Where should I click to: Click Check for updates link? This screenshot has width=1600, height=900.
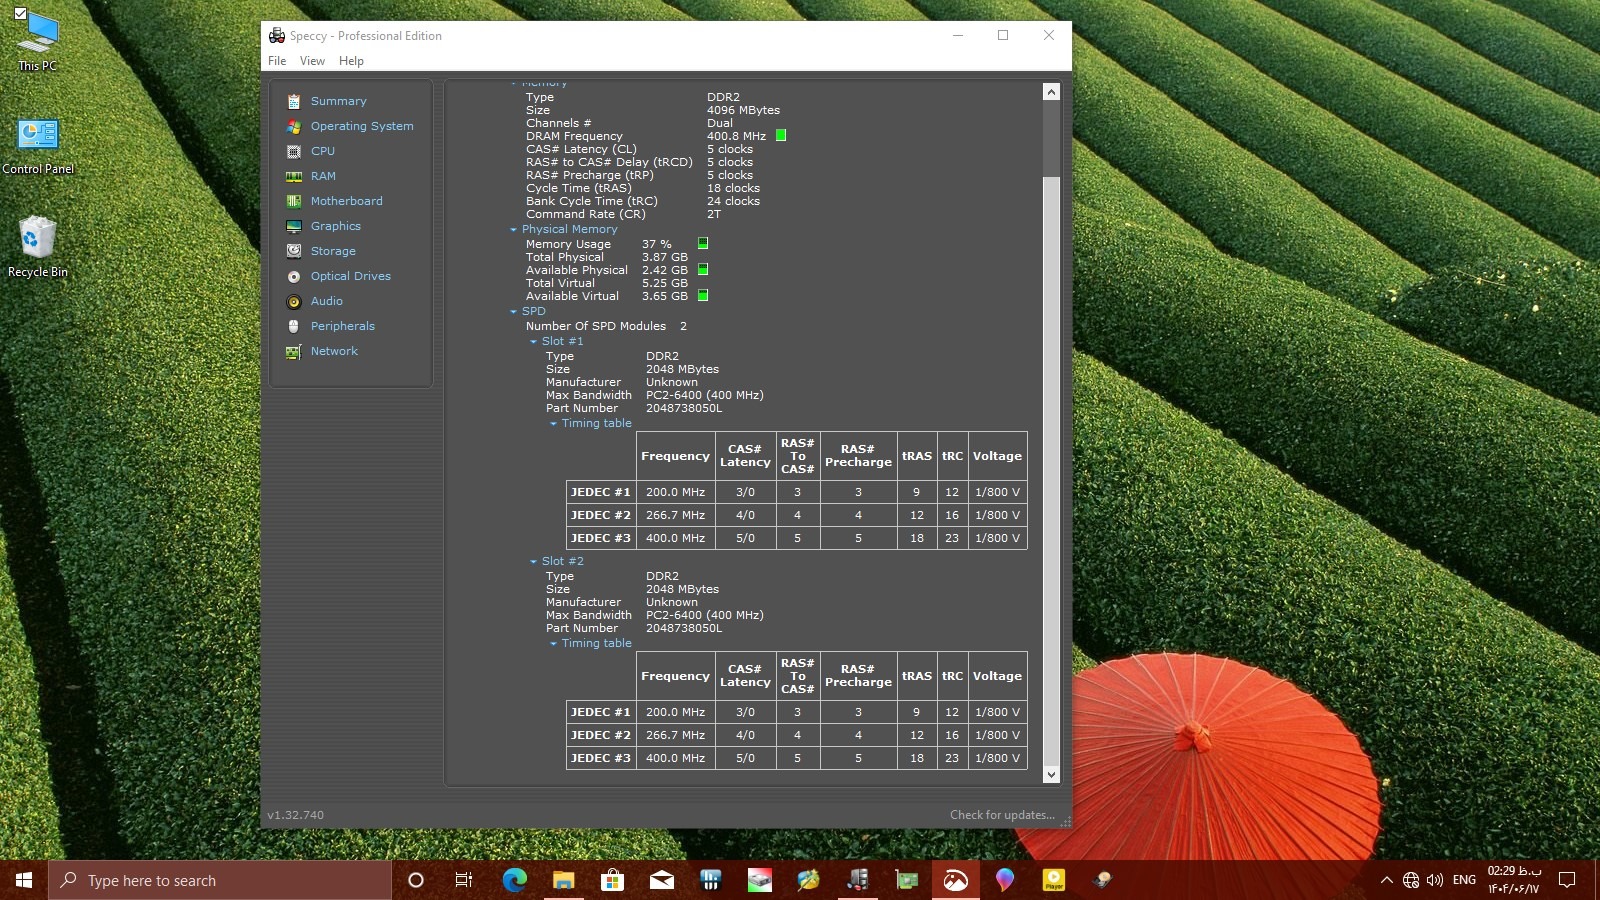[1002, 815]
